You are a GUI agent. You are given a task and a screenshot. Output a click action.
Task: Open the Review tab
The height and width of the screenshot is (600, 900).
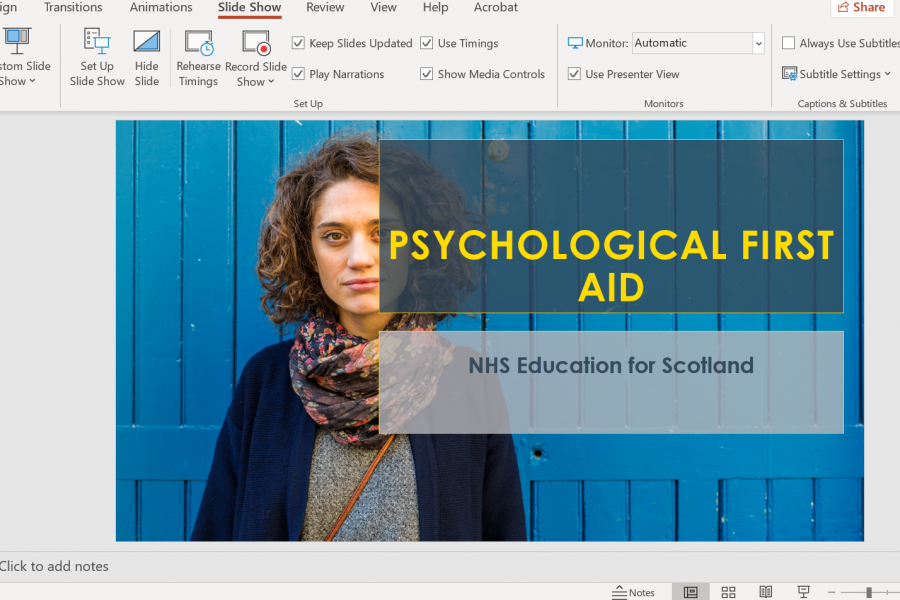(325, 8)
